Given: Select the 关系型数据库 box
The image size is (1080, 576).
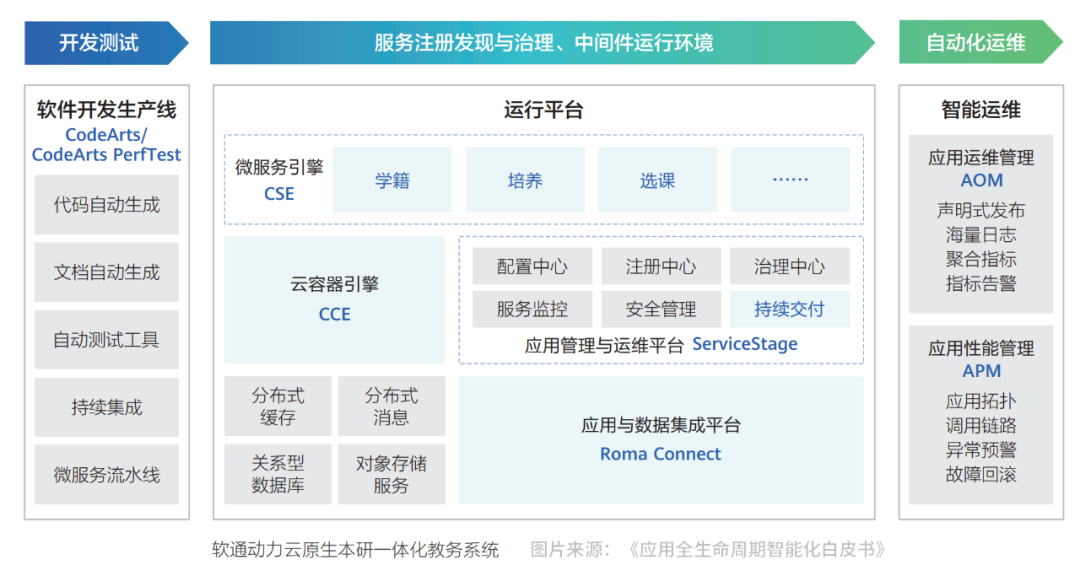Looking at the screenshot, I should (x=278, y=474).
